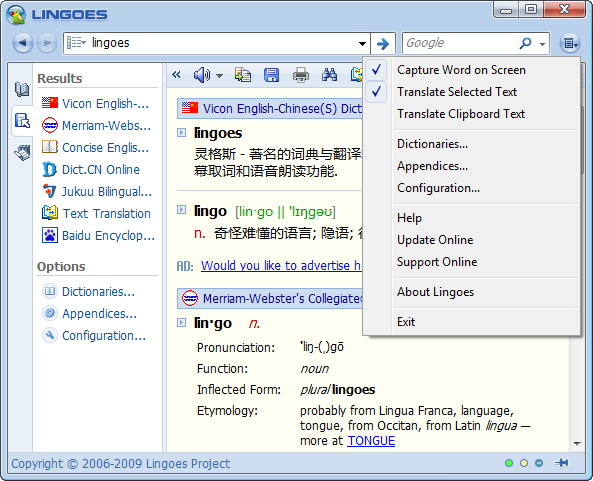Viewport: 593px width, 481px height.
Task: Select Update Online from the menu
Action: (435, 240)
